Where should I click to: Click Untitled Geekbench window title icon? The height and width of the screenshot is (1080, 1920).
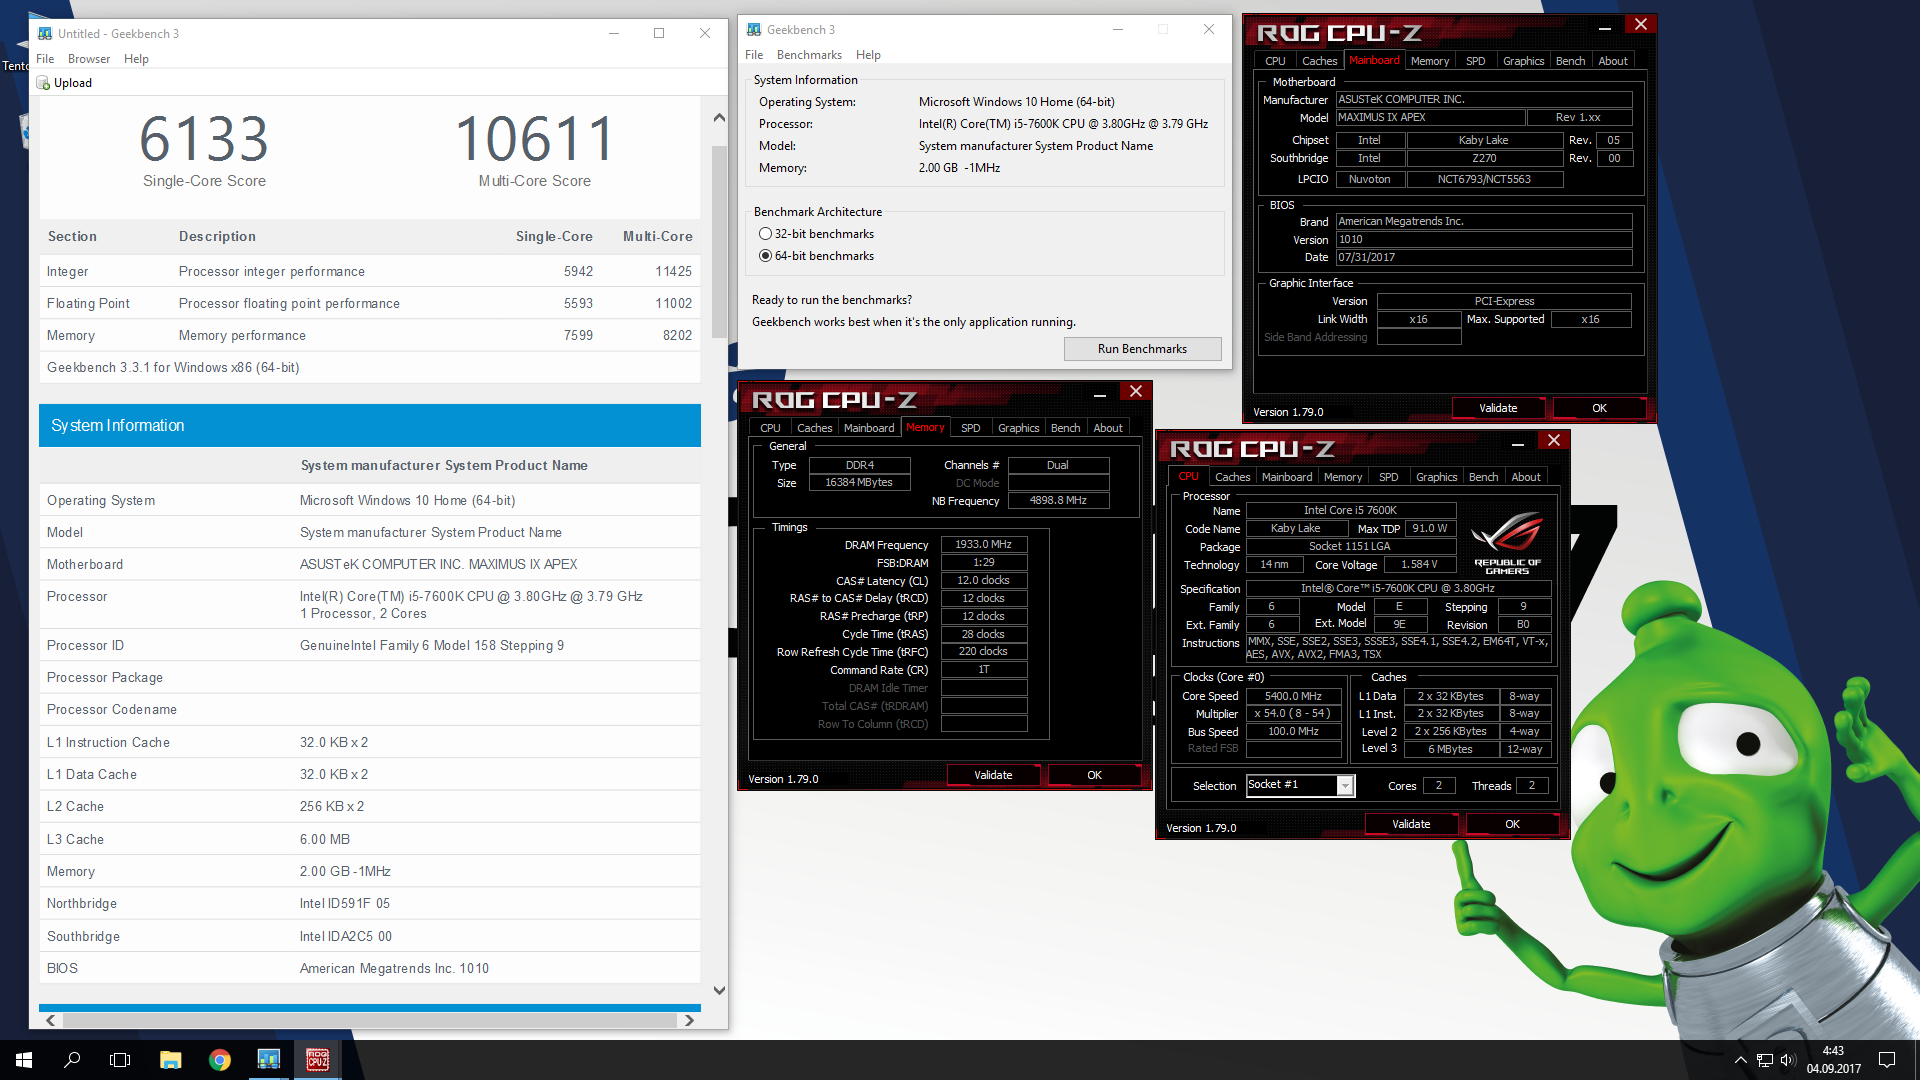click(45, 34)
